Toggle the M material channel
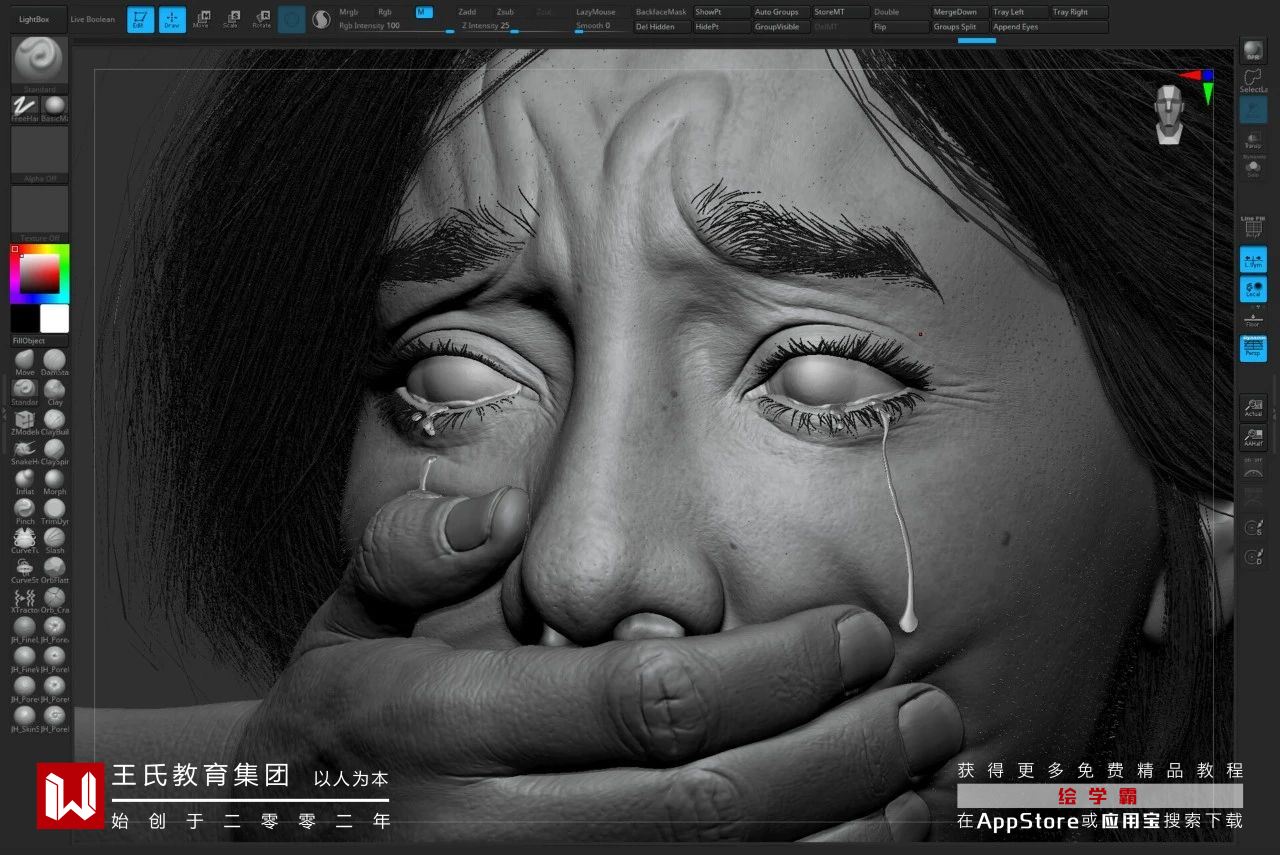This screenshot has height=855, width=1280. click(423, 12)
